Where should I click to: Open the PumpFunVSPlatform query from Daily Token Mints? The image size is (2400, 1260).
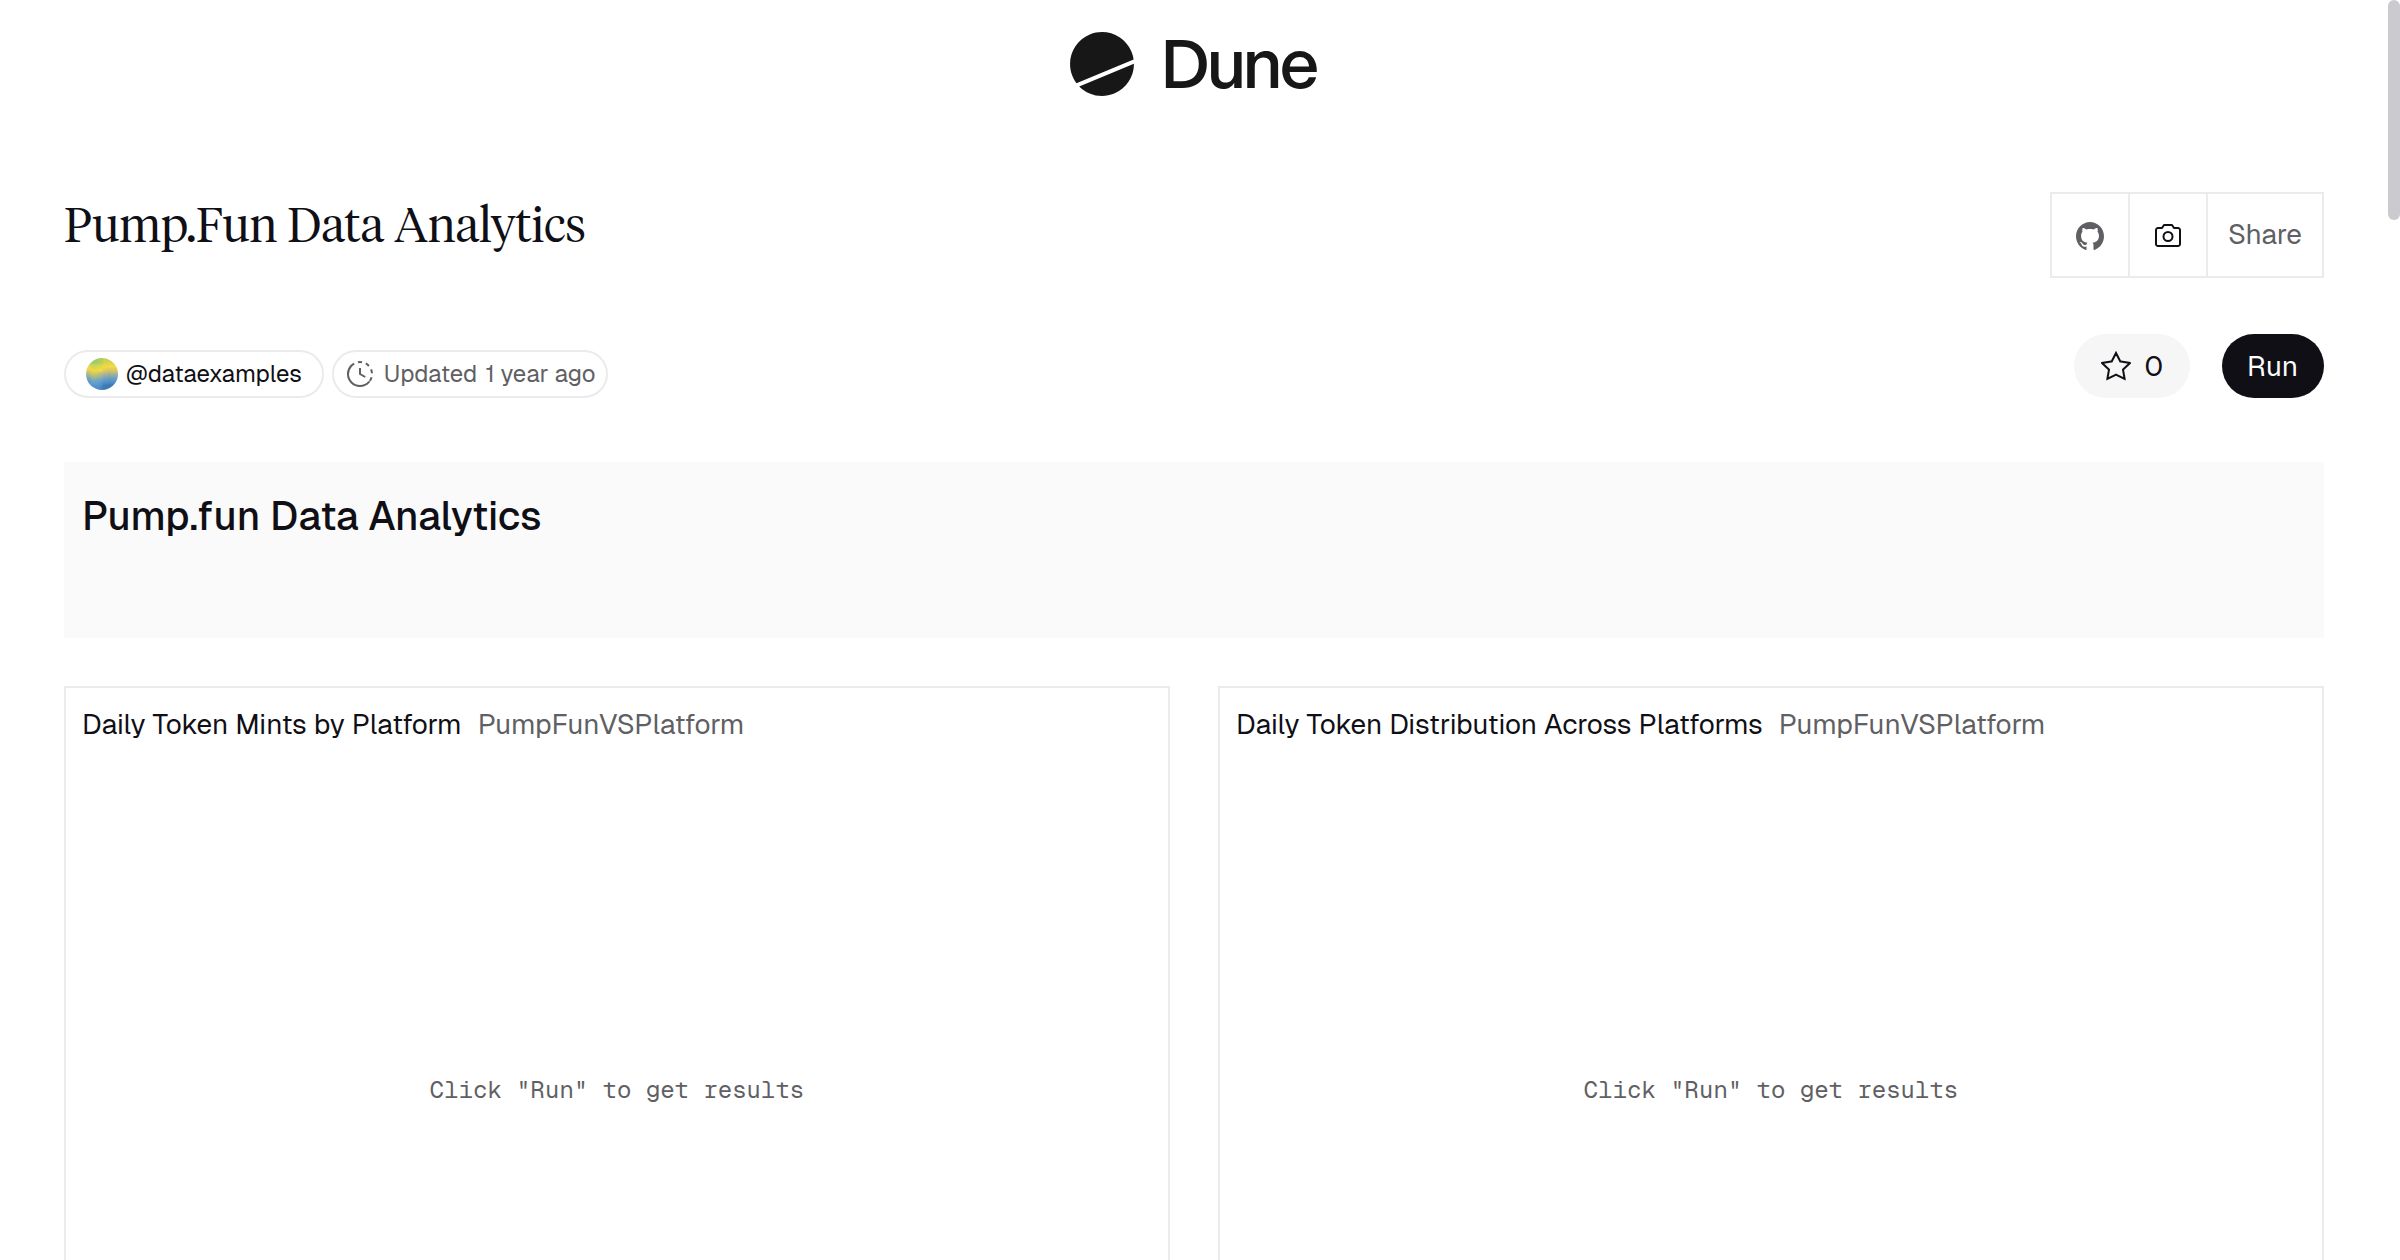coord(610,724)
